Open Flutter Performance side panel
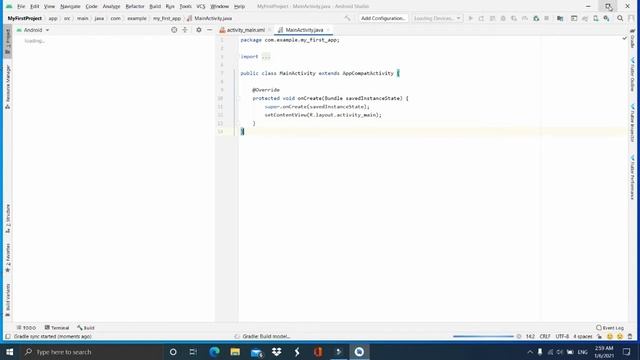 pyautogui.click(x=633, y=178)
